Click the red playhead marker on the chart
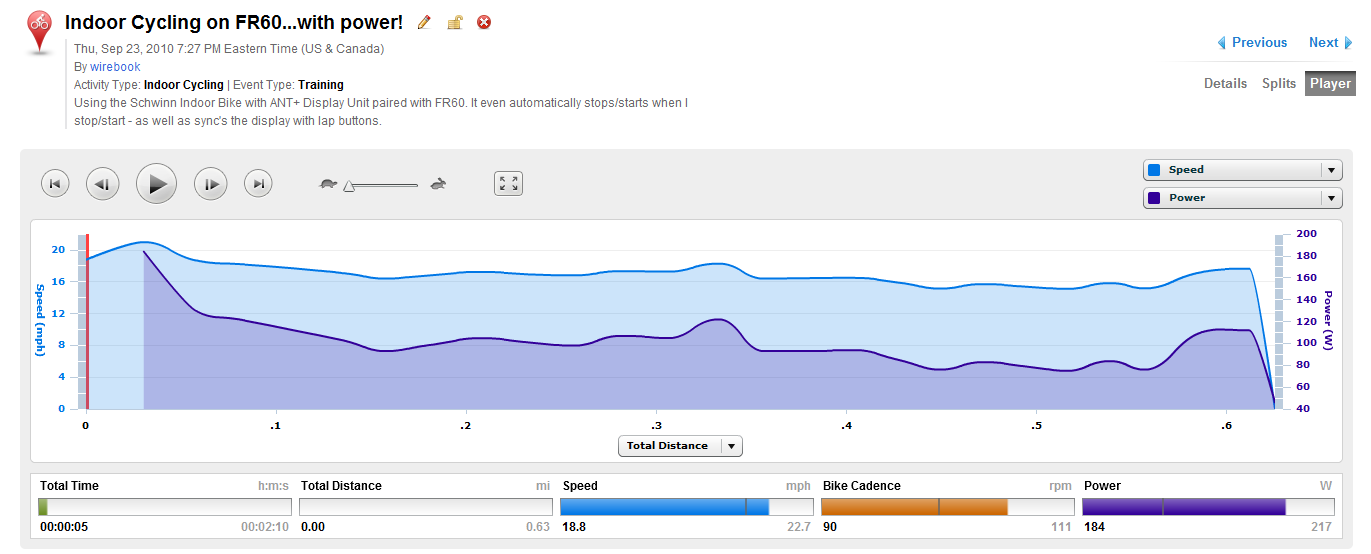 pyautogui.click(x=87, y=322)
